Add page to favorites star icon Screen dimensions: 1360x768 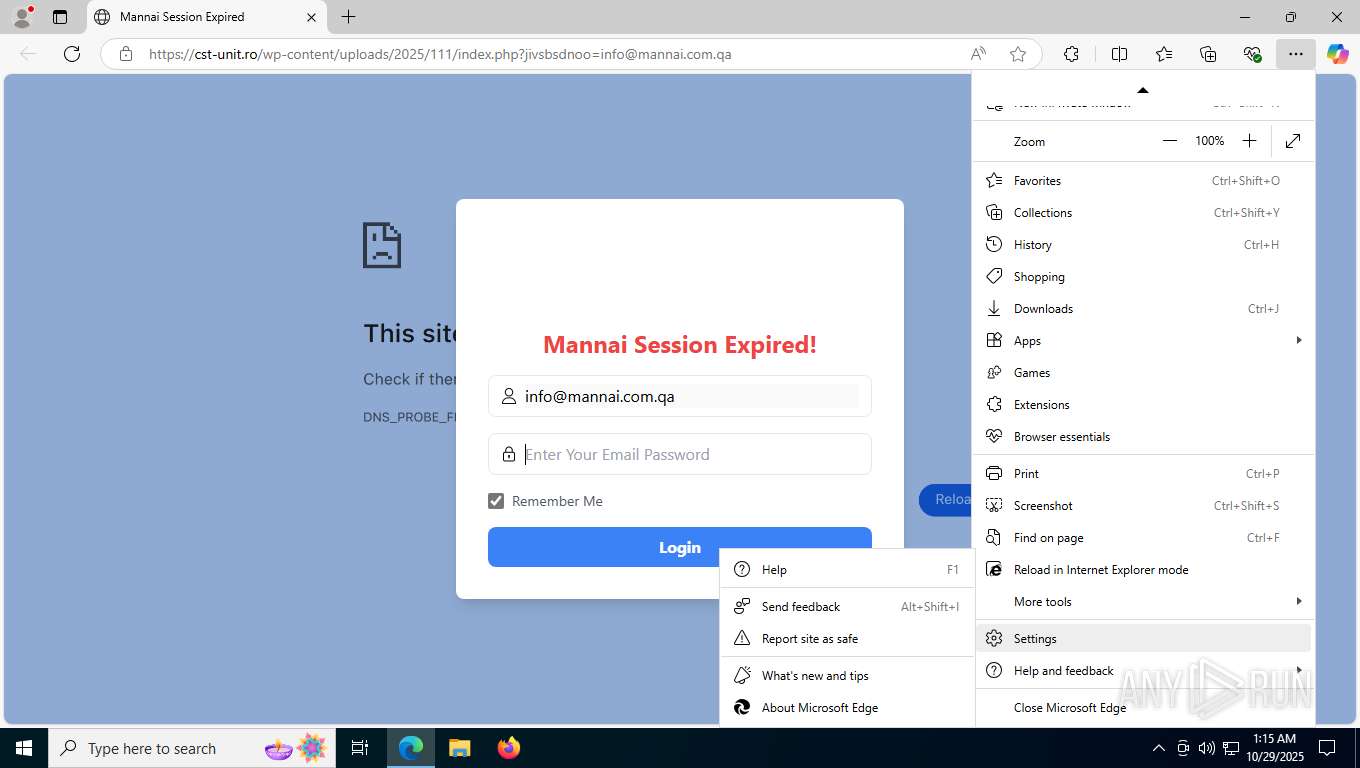(x=1018, y=54)
